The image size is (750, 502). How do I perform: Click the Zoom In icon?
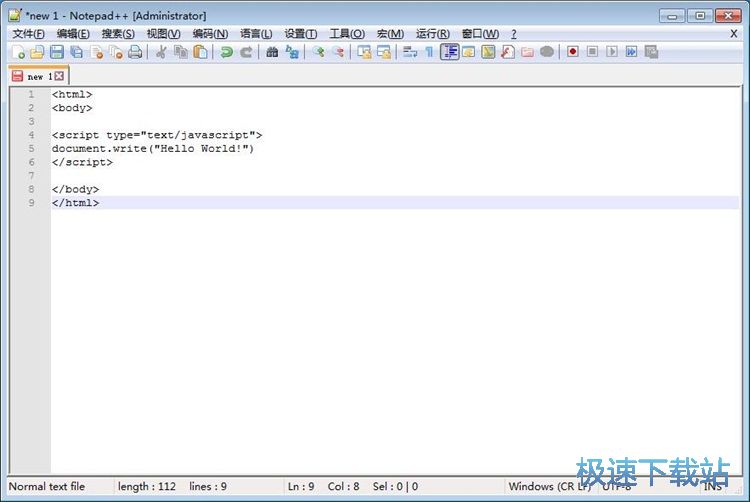[318, 52]
